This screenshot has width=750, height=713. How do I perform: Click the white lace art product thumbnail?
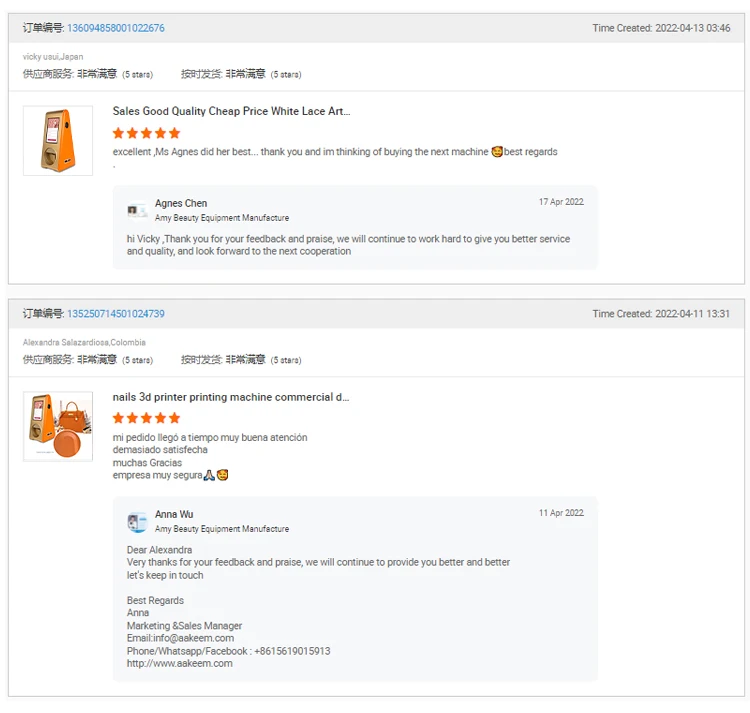[58, 141]
